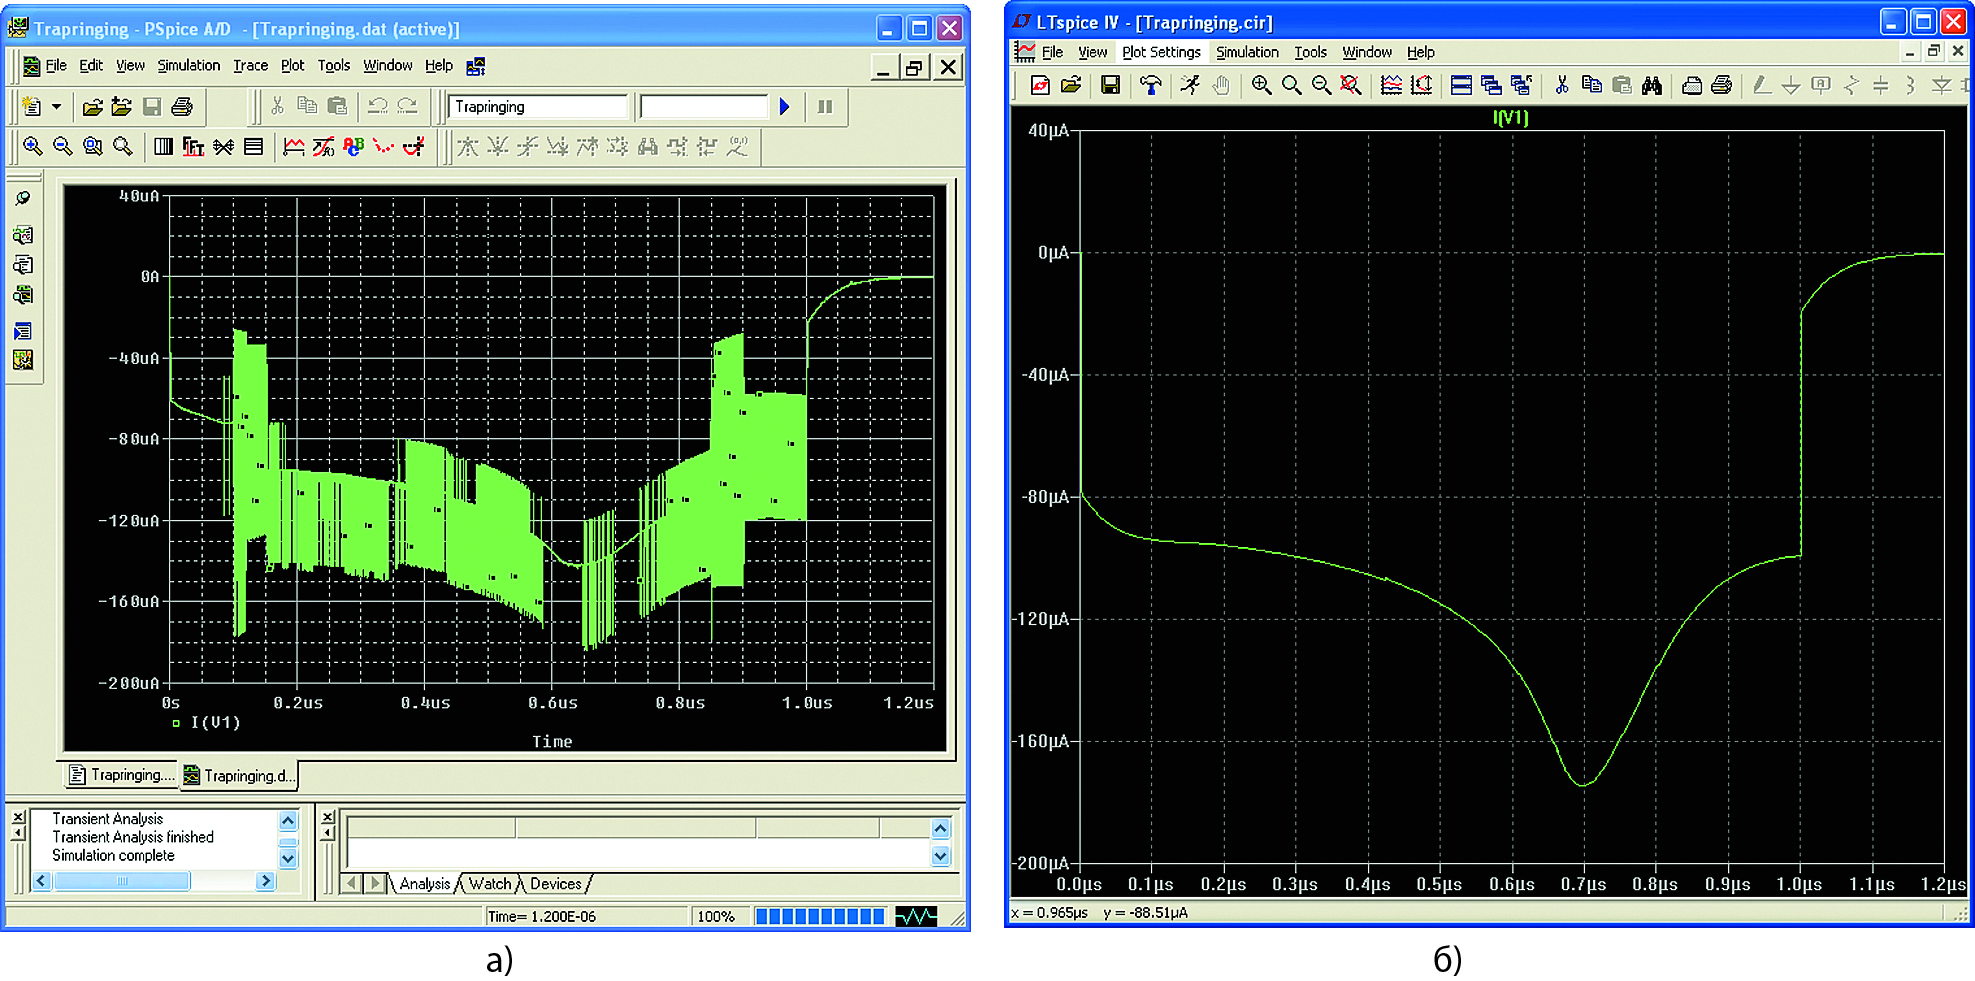Click the PSpice Mark Data Points icon
Screen dimensions: 1975x981
[383, 147]
